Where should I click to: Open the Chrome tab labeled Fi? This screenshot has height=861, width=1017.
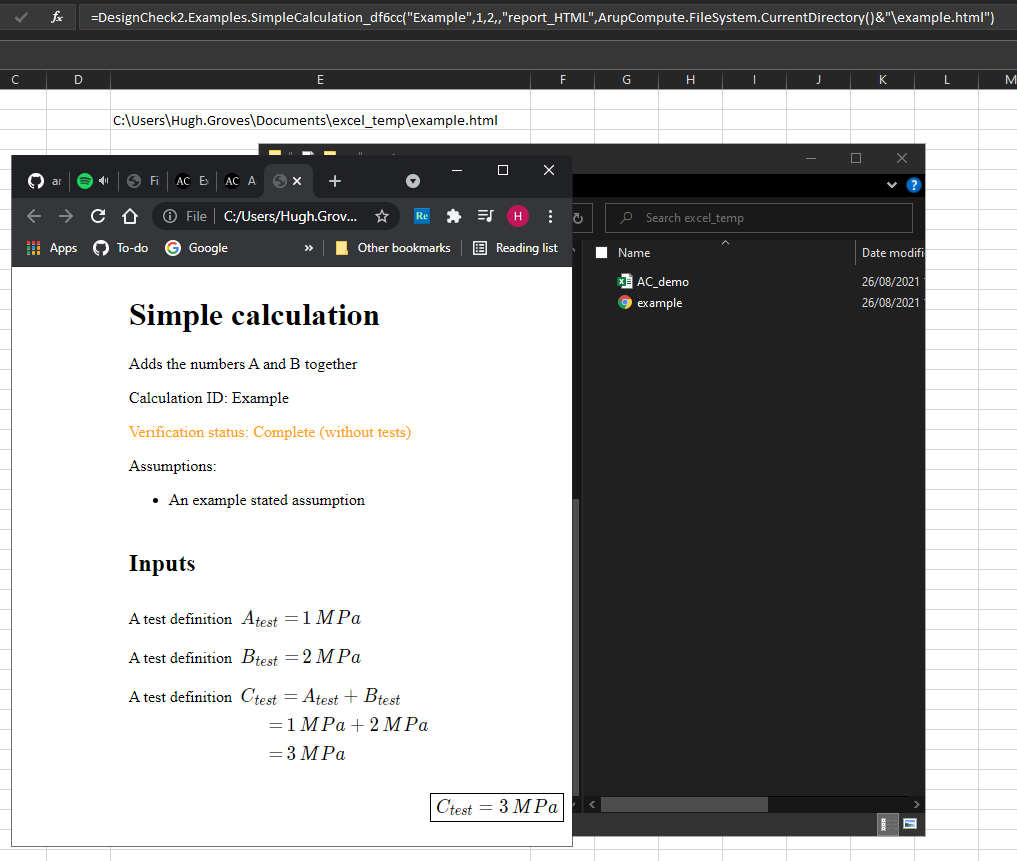tap(143, 181)
